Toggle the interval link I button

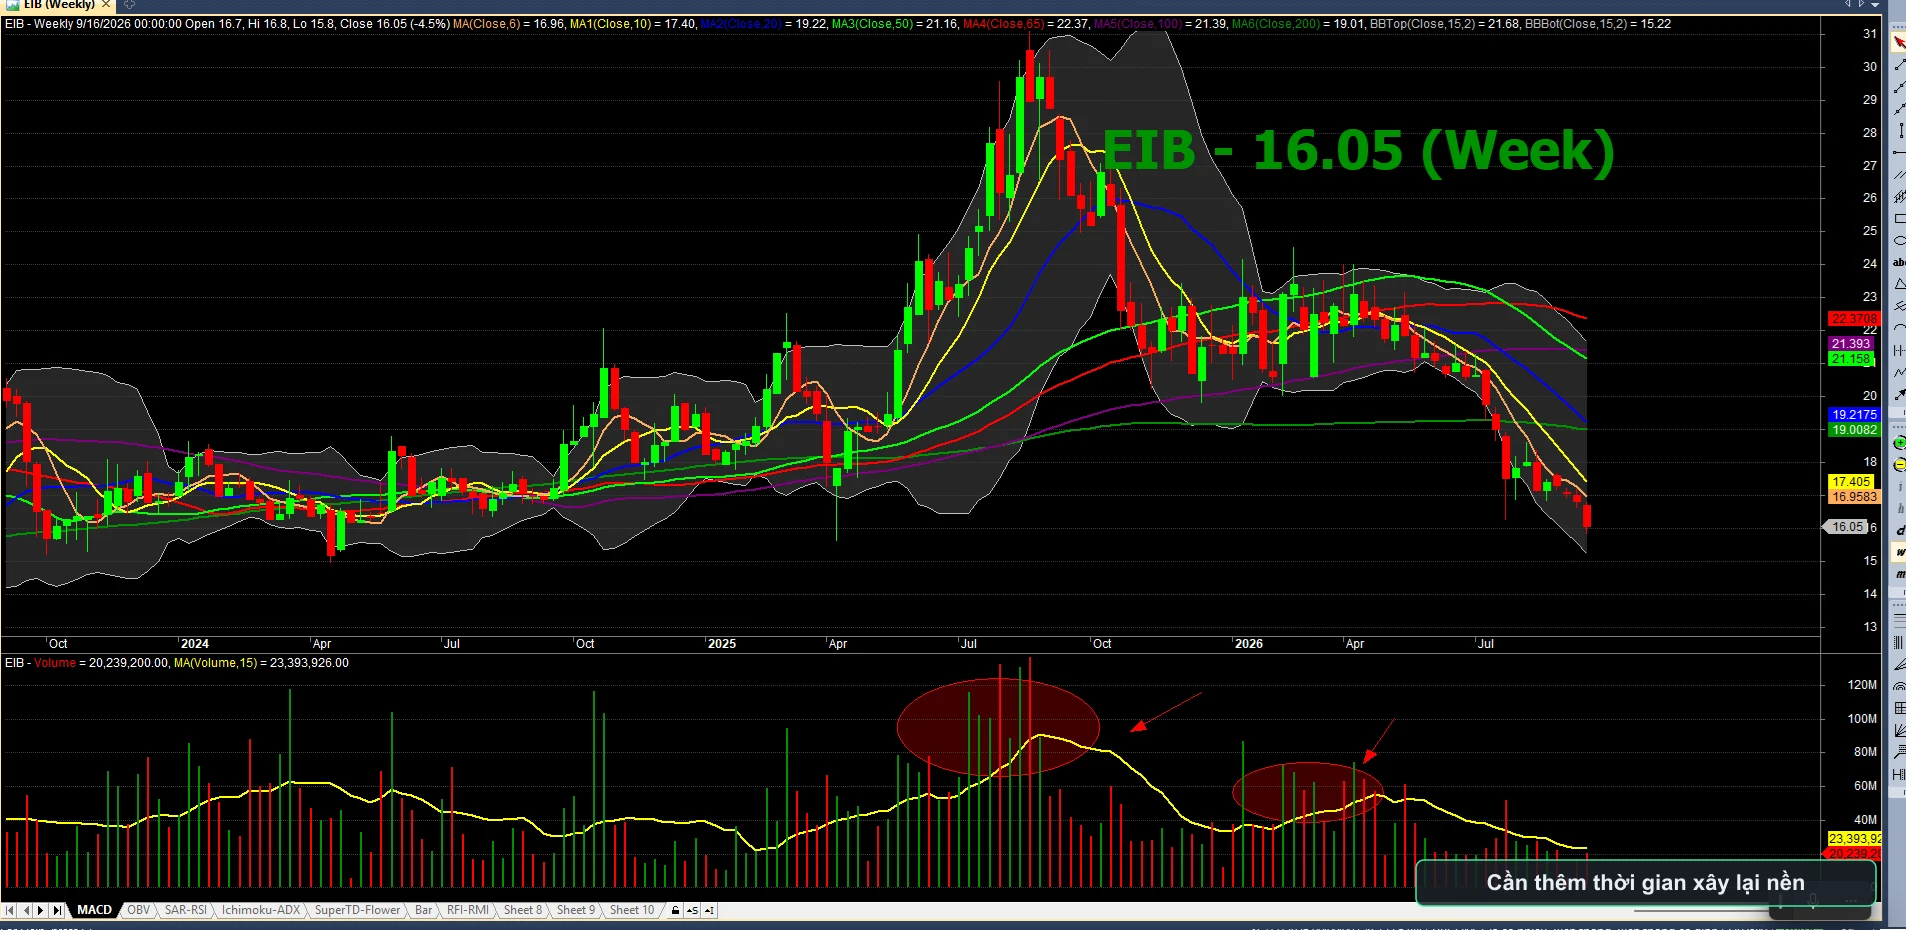tap(709, 911)
